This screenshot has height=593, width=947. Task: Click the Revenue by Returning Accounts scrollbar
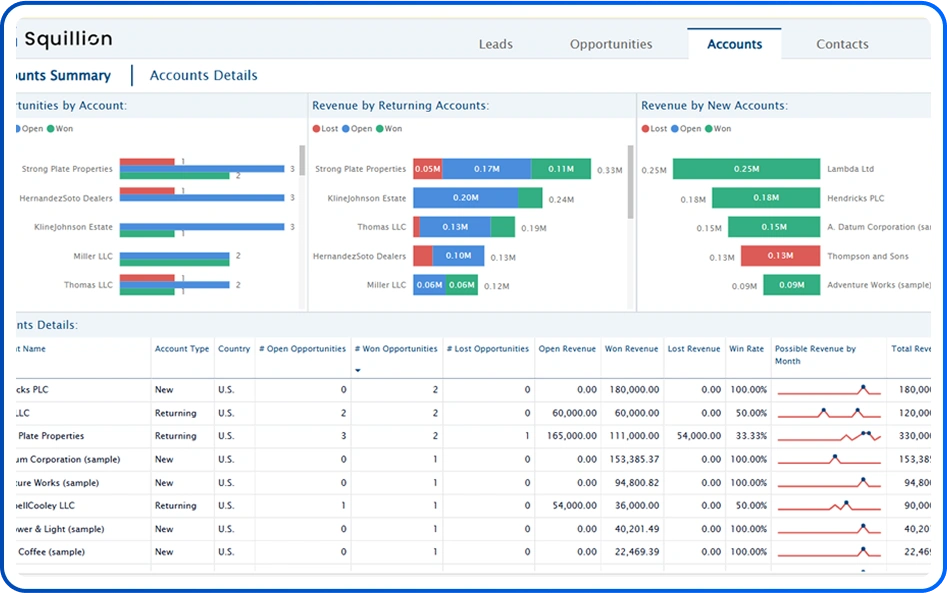(630, 182)
